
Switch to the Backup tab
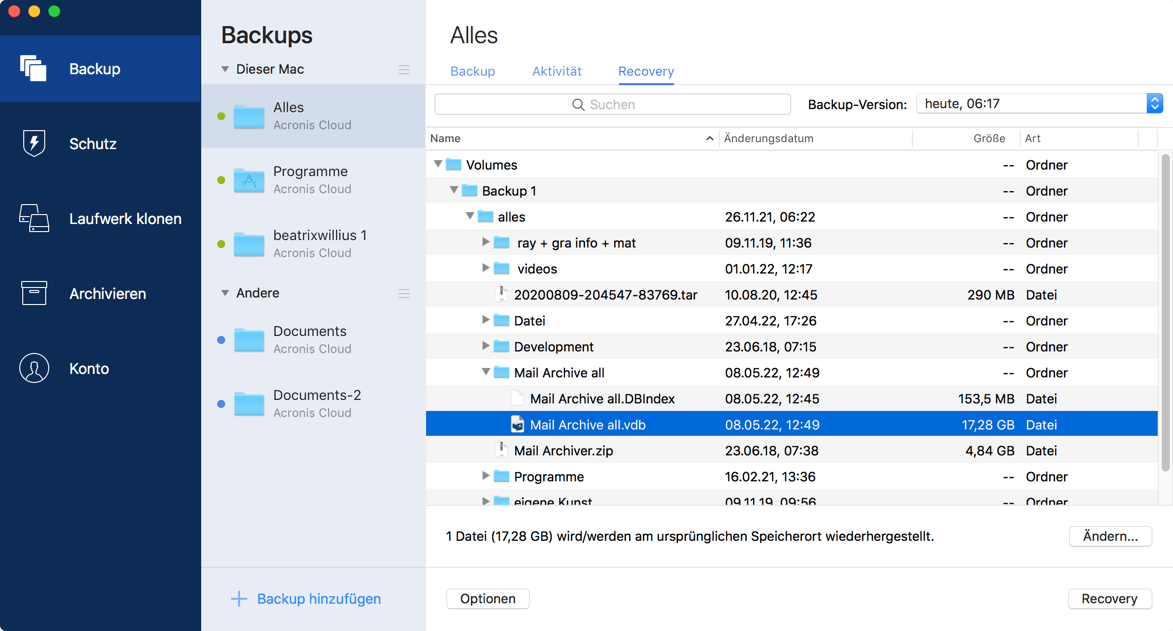472,71
